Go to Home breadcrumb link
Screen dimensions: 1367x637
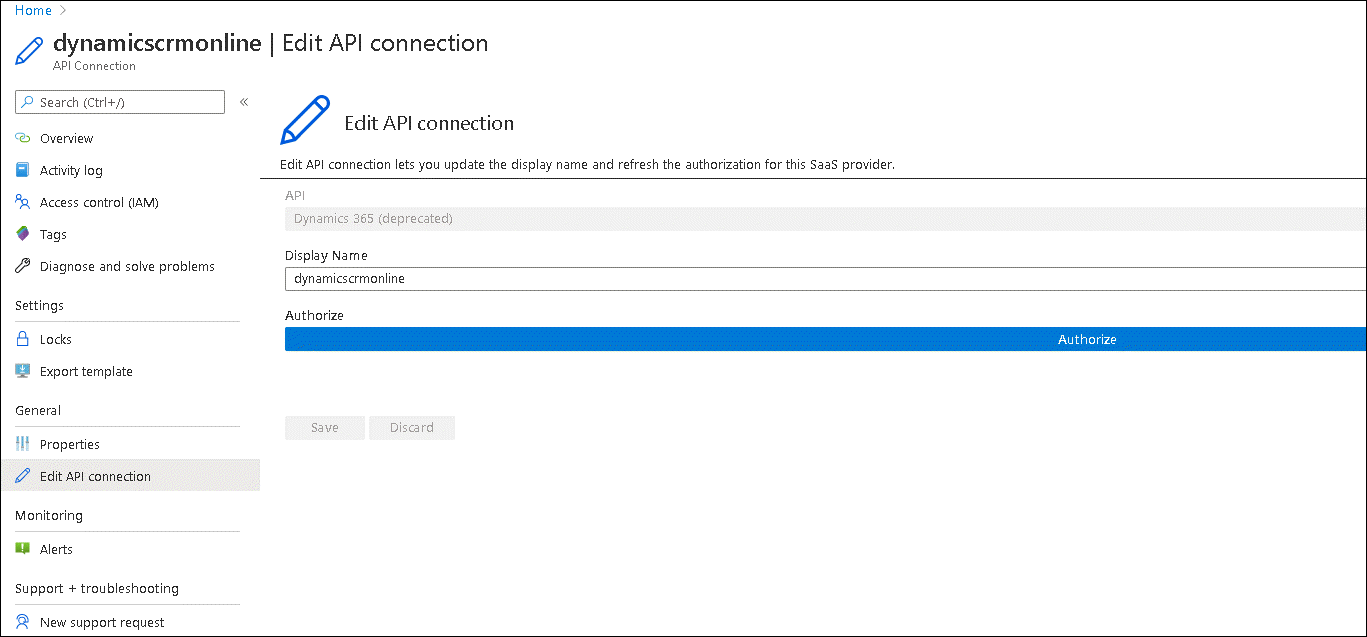[33, 10]
